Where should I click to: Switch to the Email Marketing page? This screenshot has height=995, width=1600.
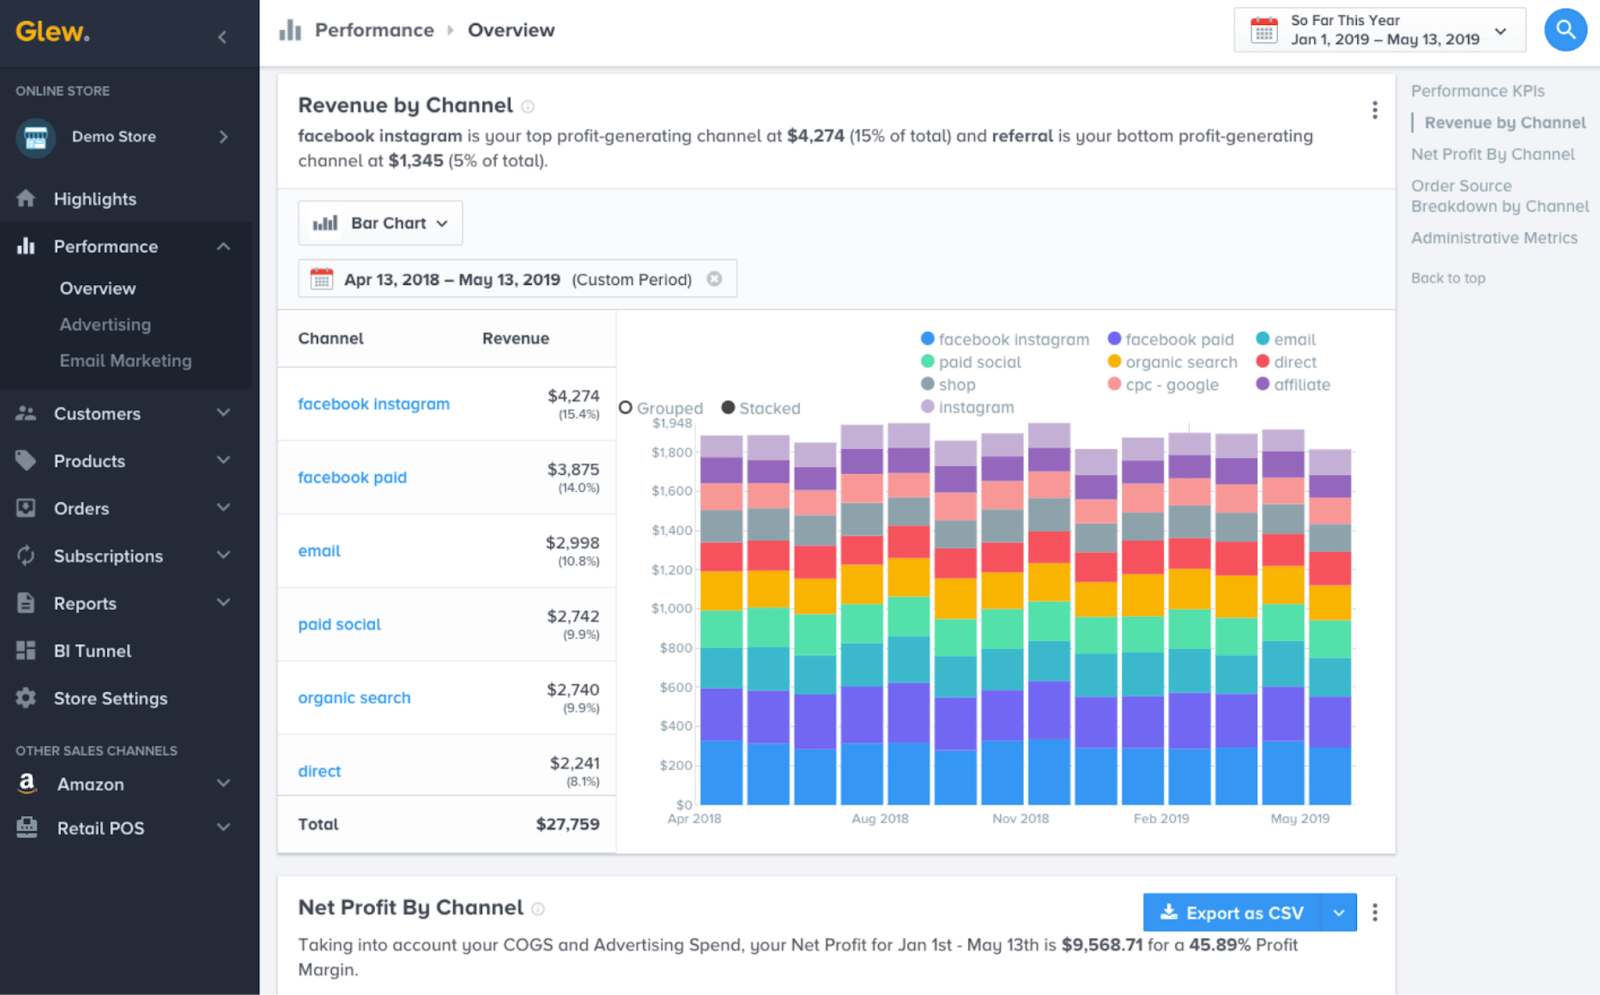click(125, 360)
